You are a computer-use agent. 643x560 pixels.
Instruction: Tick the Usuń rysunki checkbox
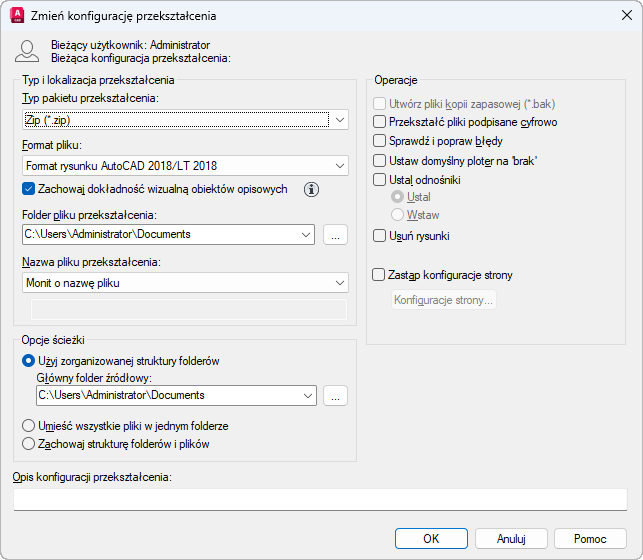[x=379, y=236]
